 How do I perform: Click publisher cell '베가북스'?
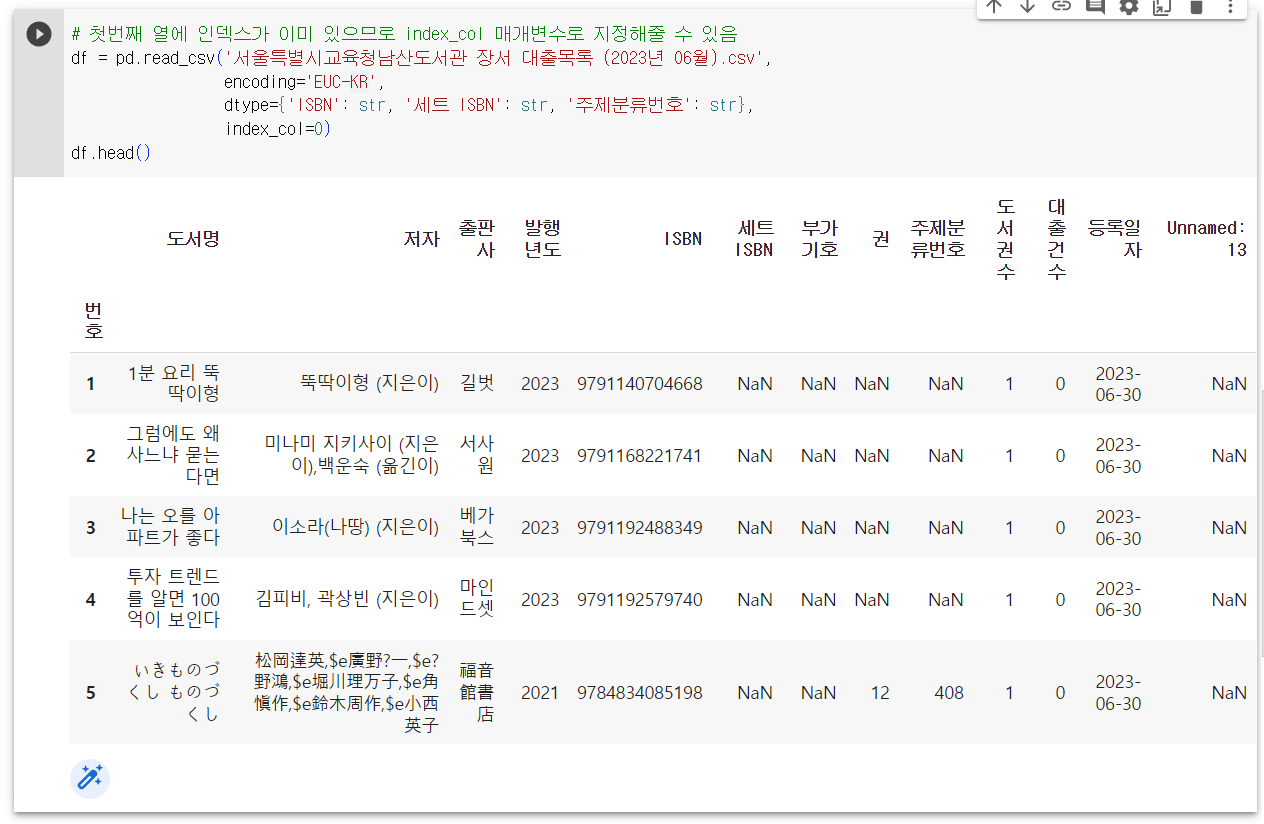pyautogui.click(x=477, y=527)
